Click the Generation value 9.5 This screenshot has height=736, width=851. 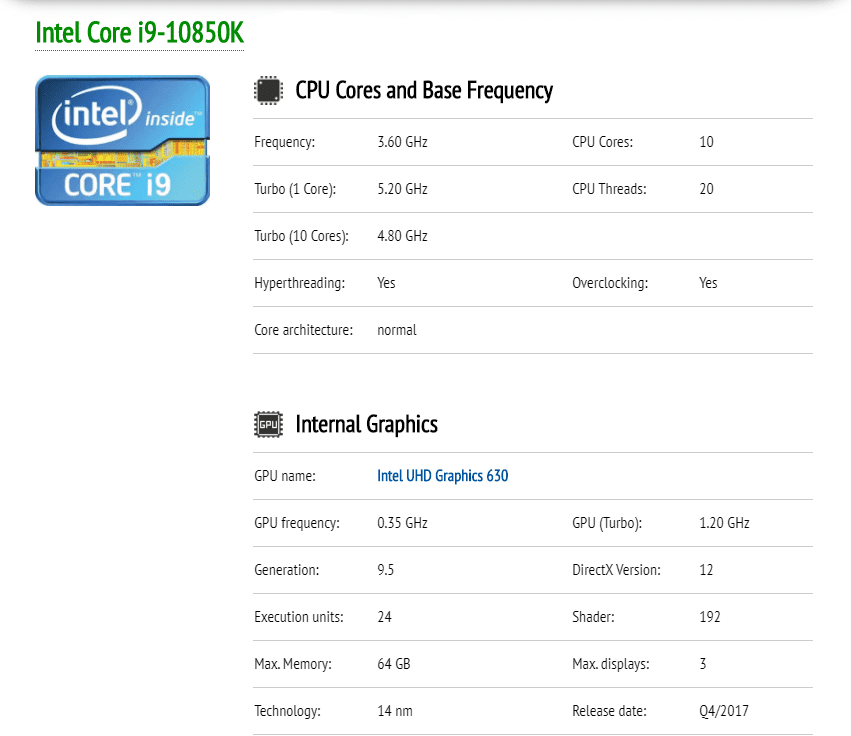click(x=385, y=570)
